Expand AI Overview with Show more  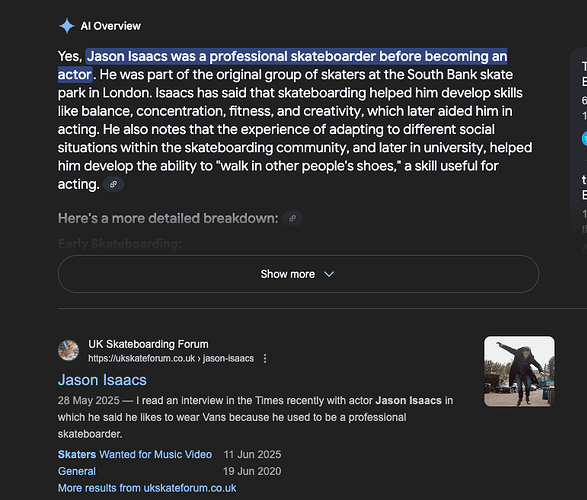click(x=298, y=274)
